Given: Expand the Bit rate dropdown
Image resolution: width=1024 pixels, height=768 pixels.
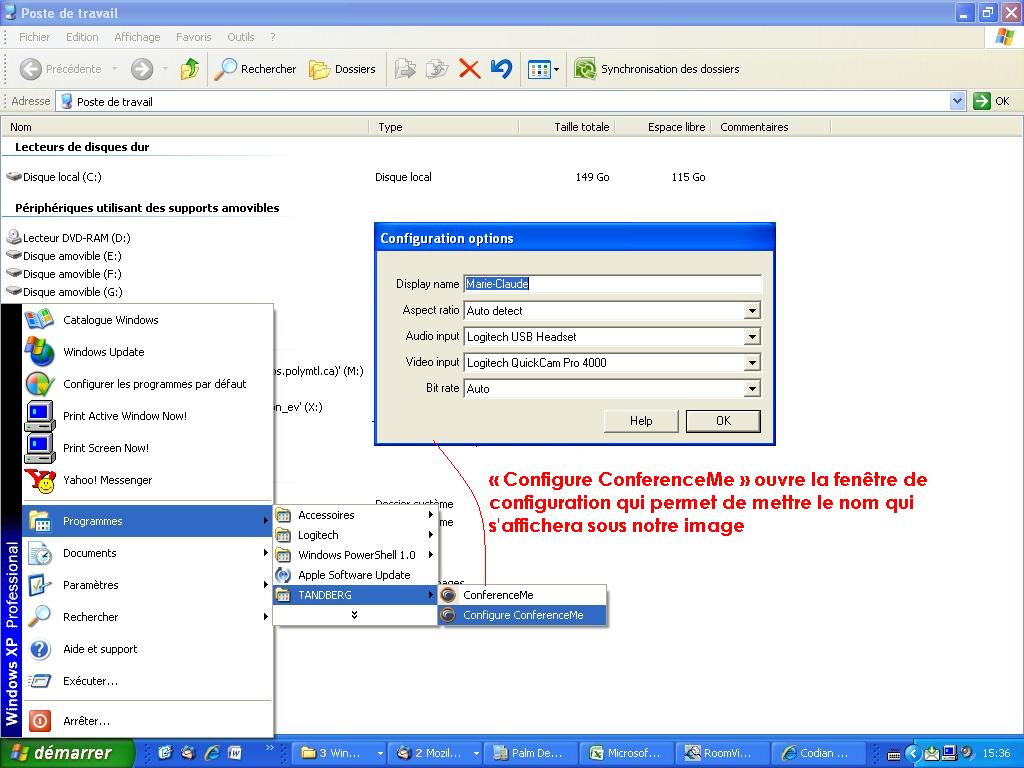Looking at the screenshot, I should (752, 389).
